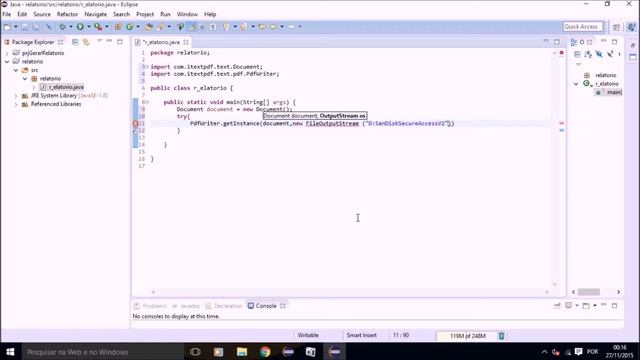Viewport: 640px width, 360px height.
Task: Click the Open Type folder icon
Action: (149, 27)
